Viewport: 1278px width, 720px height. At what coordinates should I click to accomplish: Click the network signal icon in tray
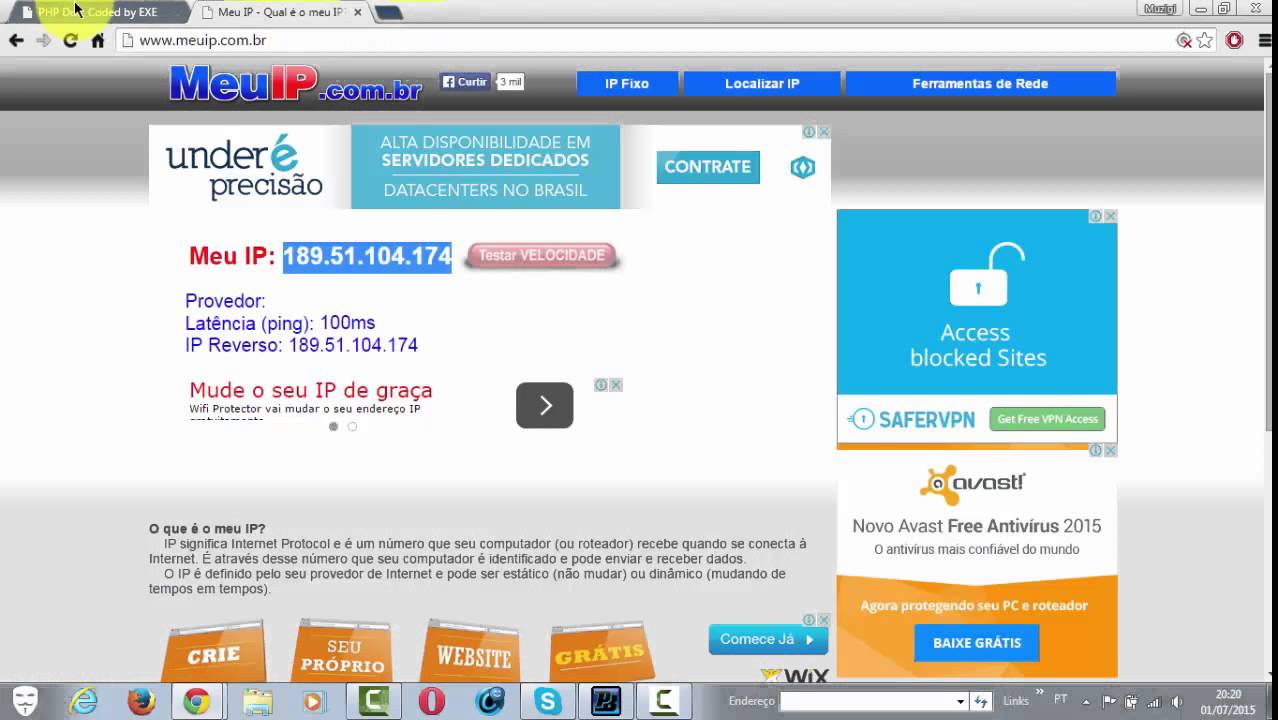click(1153, 701)
